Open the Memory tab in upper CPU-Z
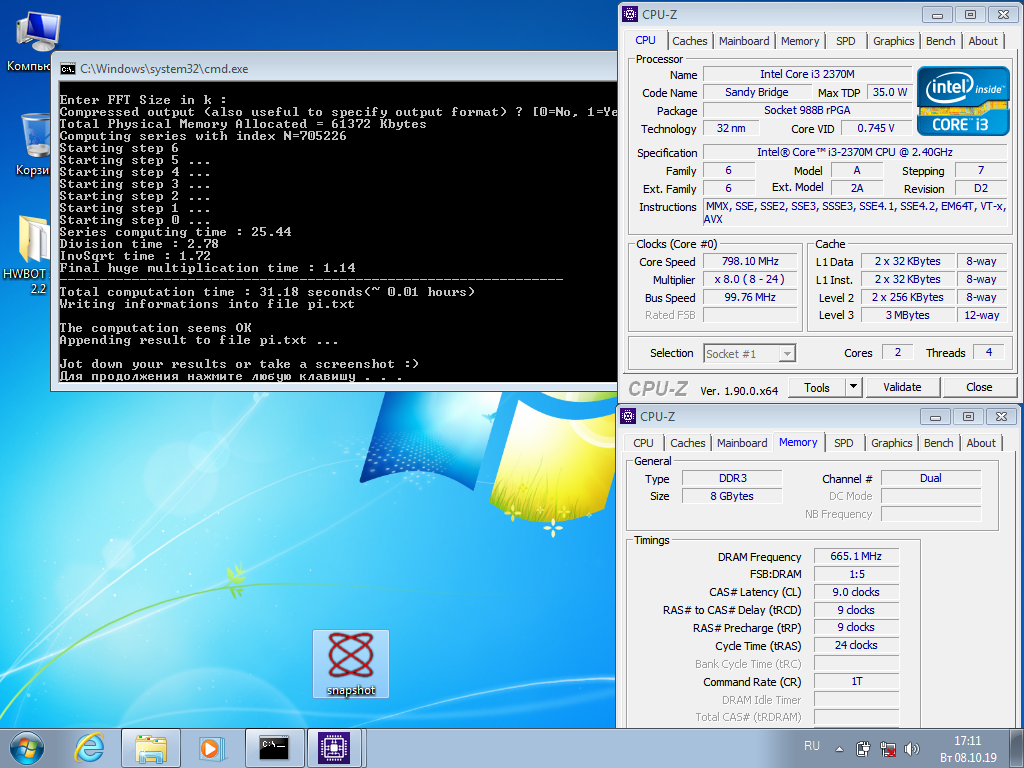The width and height of the screenshot is (1024, 768). pyautogui.click(x=800, y=41)
